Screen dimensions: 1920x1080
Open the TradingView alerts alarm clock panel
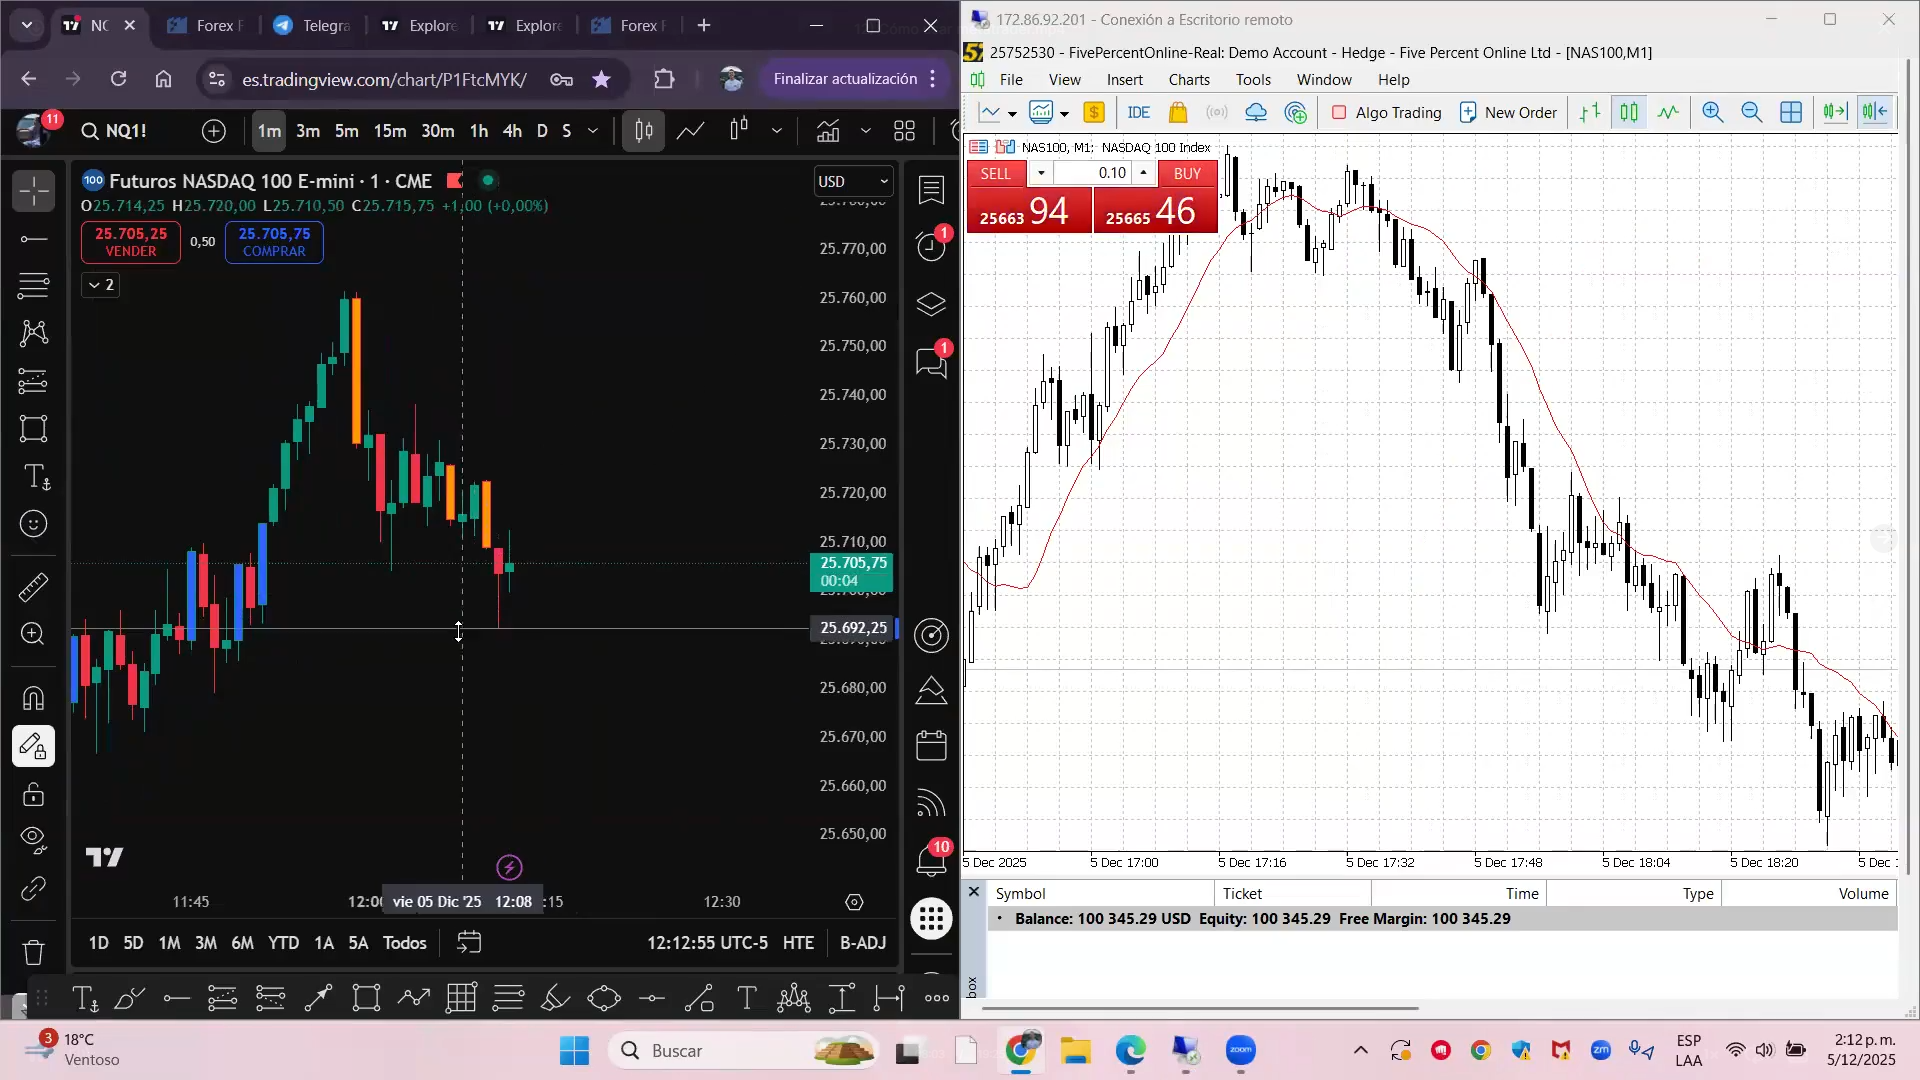[931, 246]
